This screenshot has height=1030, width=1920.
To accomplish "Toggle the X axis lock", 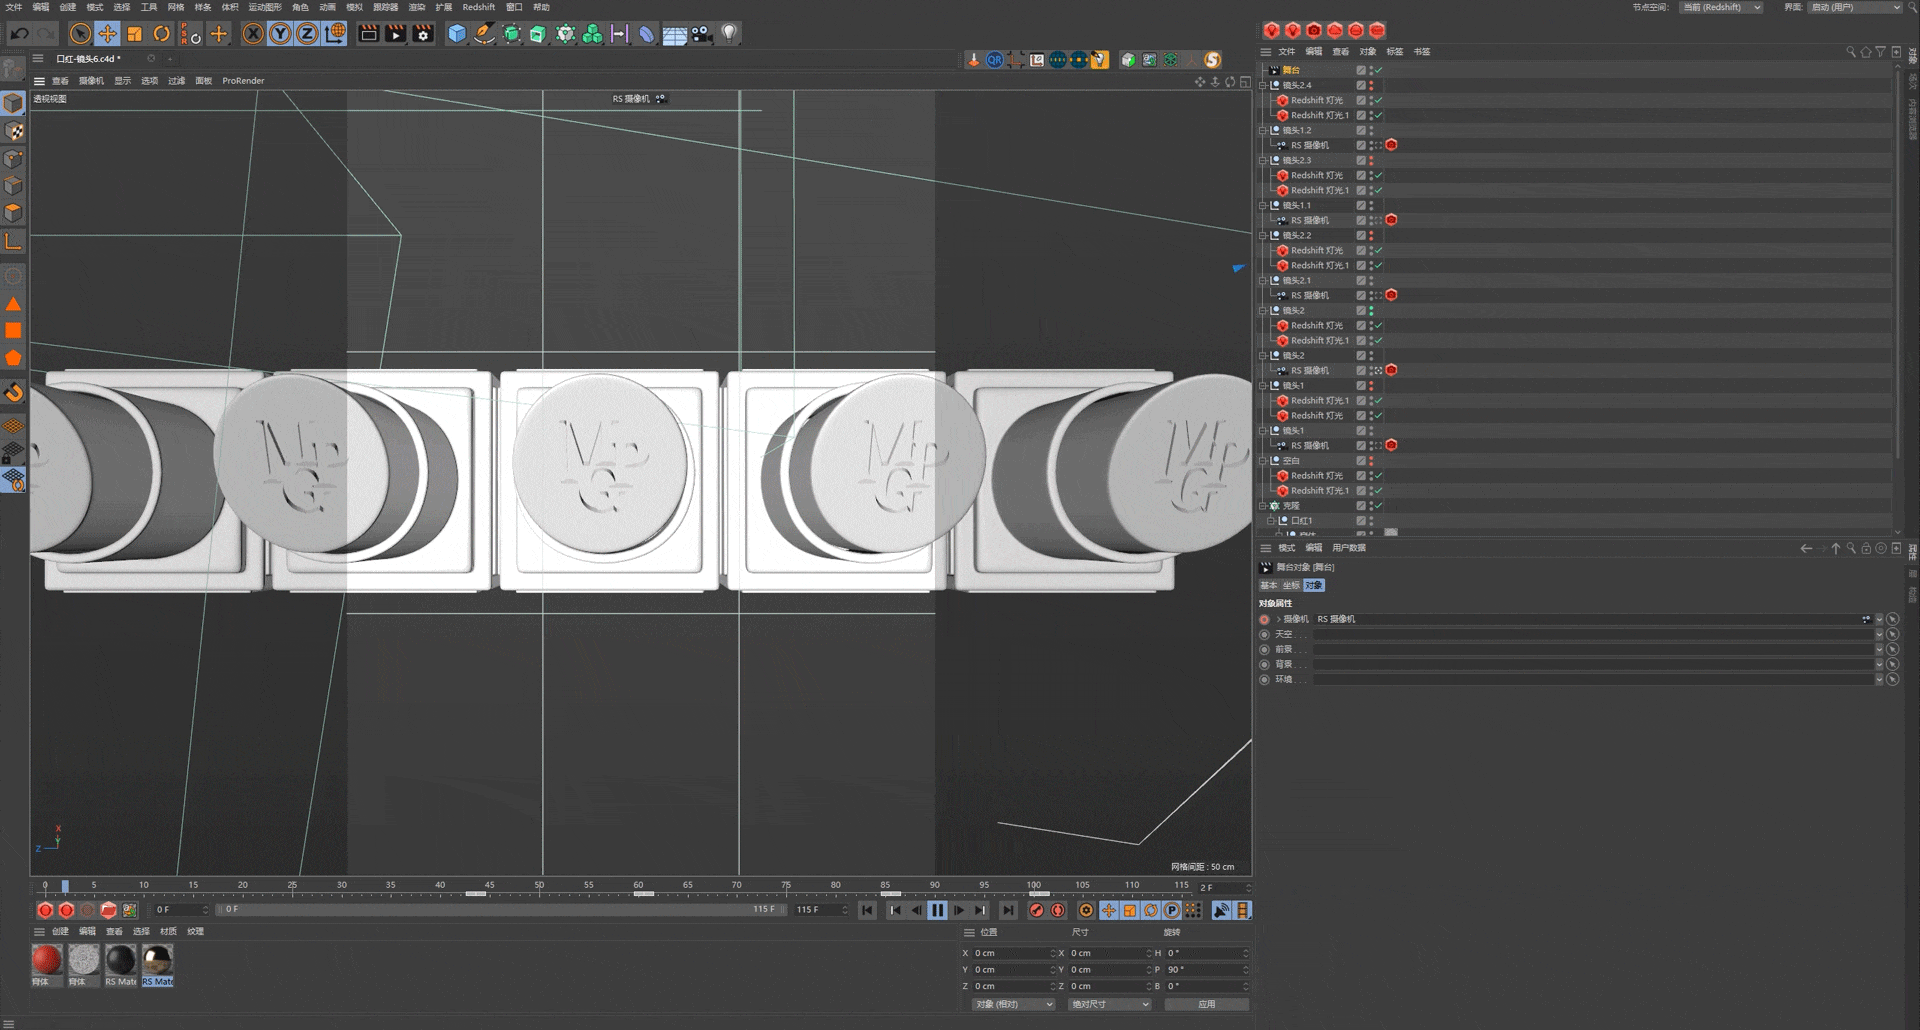I will click(x=253, y=34).
